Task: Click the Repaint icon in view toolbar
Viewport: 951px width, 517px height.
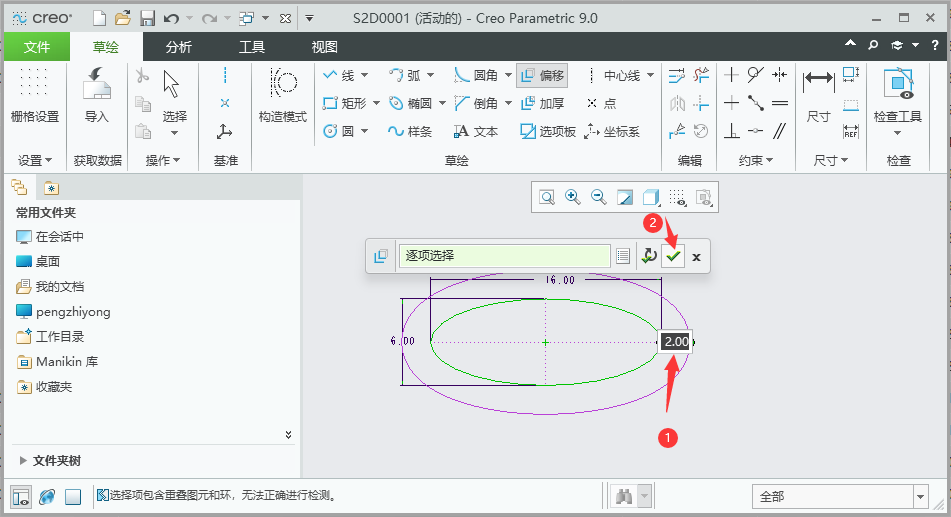Action: tap(625, 197)
